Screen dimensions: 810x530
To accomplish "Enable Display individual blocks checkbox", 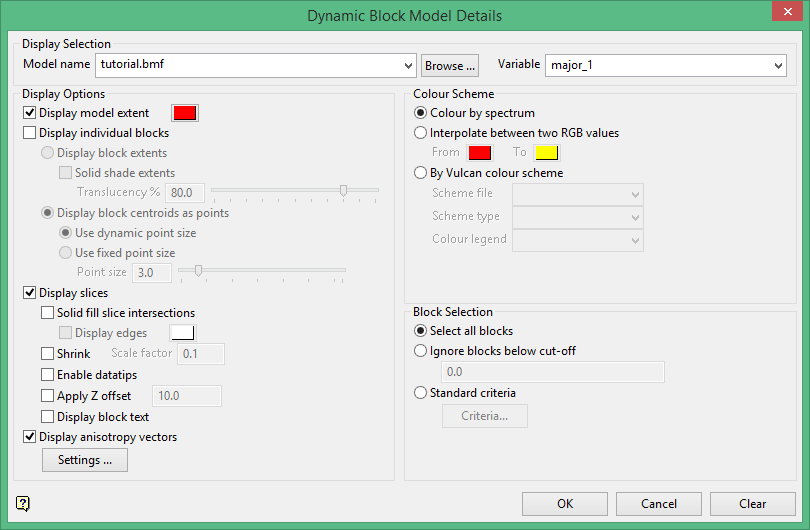I will pyautogui.click(x=30, y=133).
